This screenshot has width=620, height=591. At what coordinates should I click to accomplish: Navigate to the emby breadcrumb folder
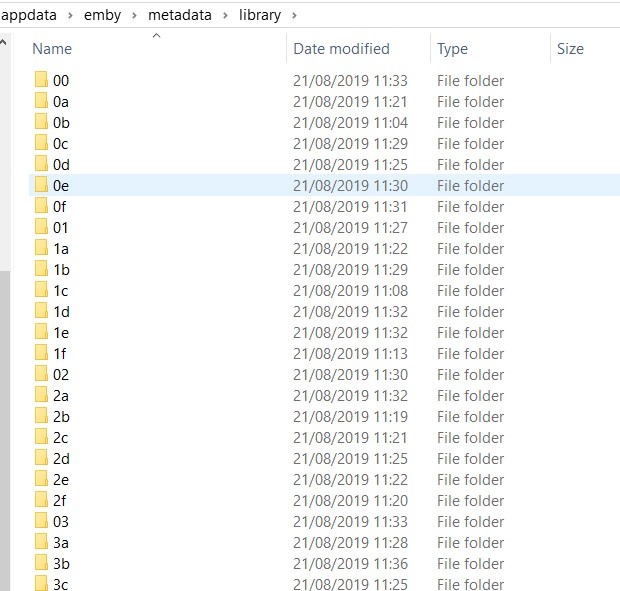(102, 16)
